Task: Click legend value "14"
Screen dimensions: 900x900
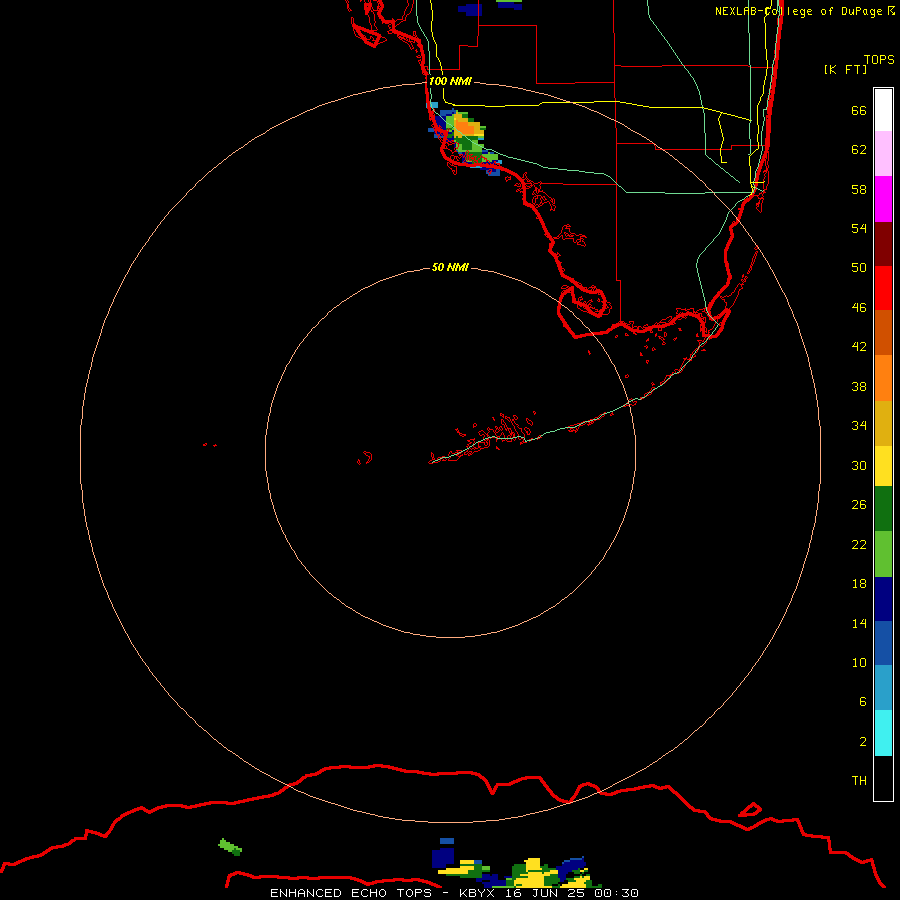Action: point(859,624)
